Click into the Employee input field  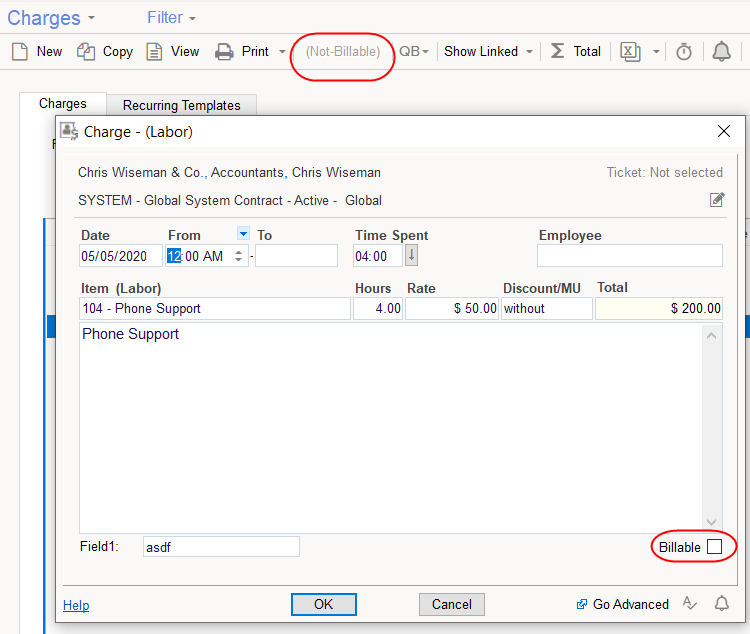point(629,256)
